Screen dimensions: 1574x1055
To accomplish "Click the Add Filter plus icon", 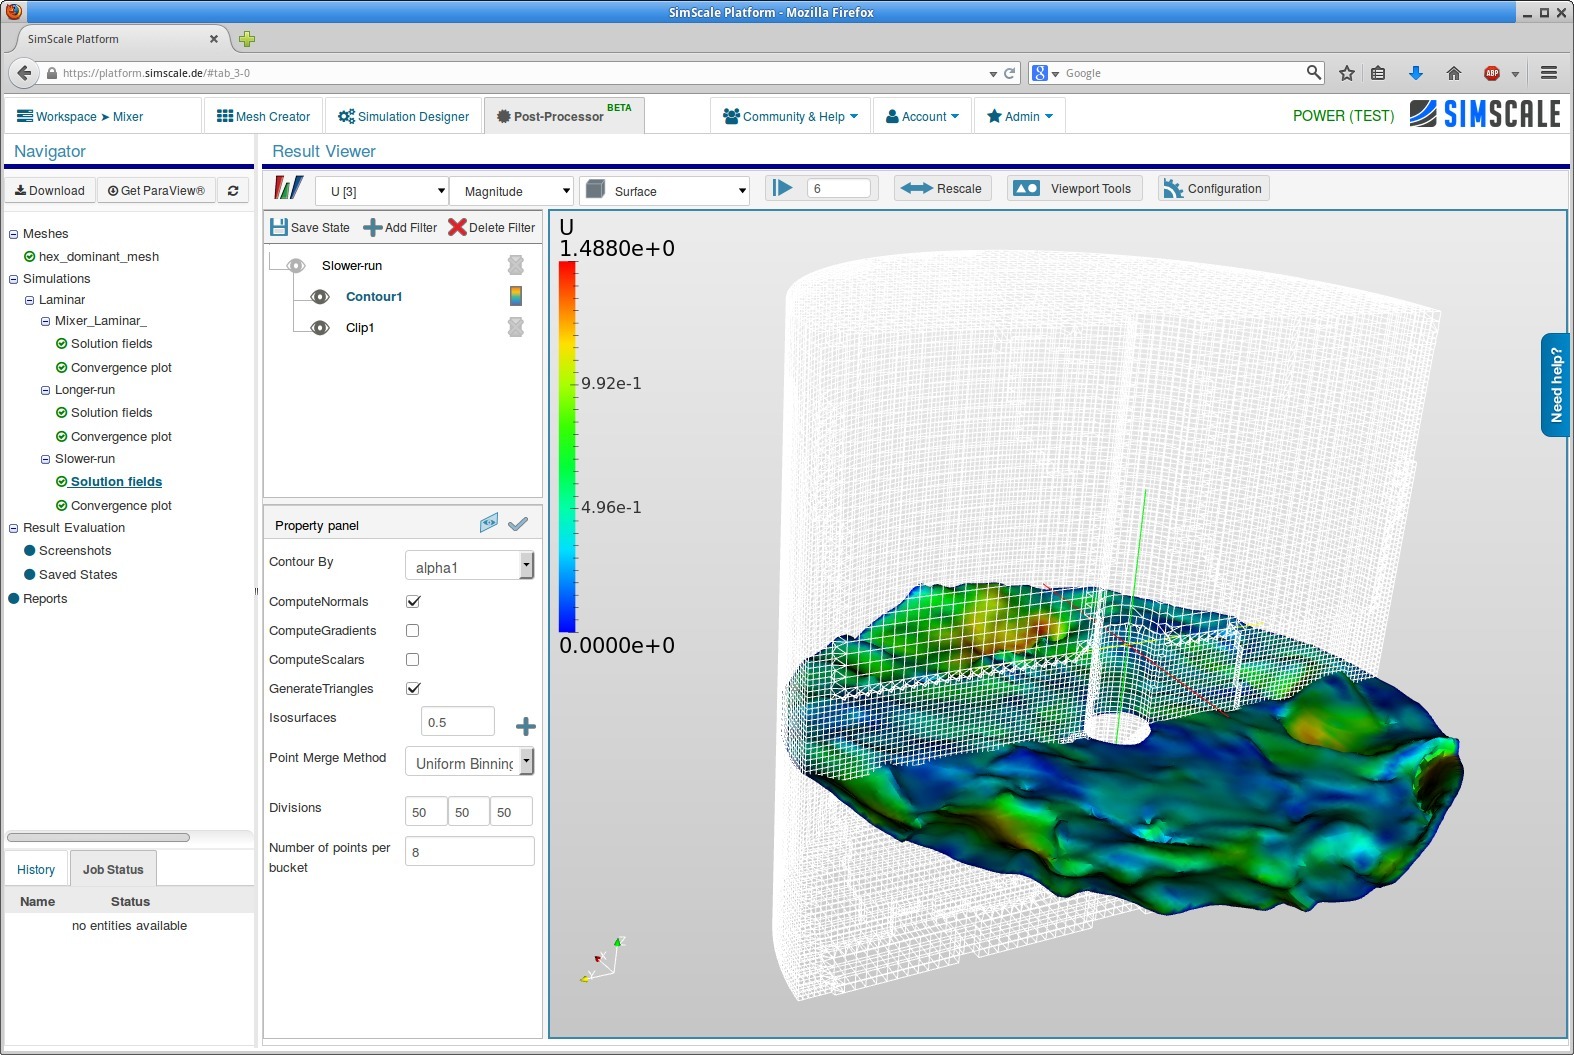I will click(x=372, y=227).
